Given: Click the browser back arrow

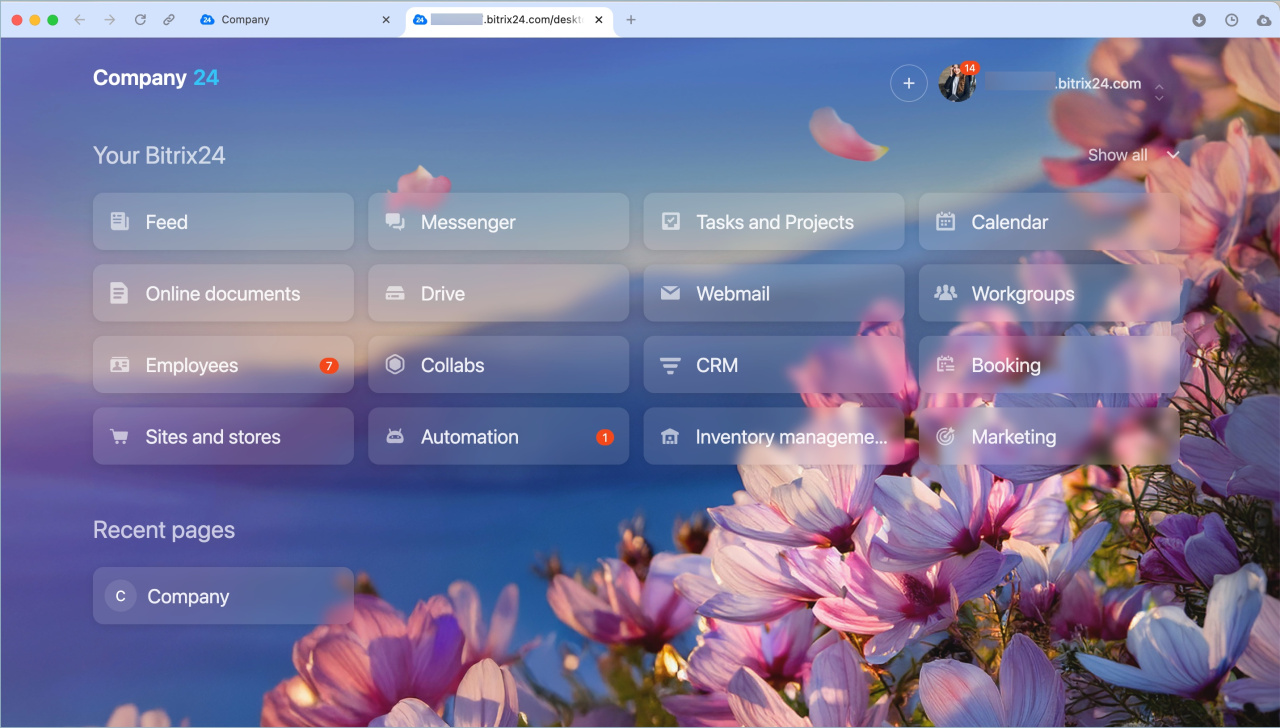Looking at the screenshot, I should [x=80, y=19].
